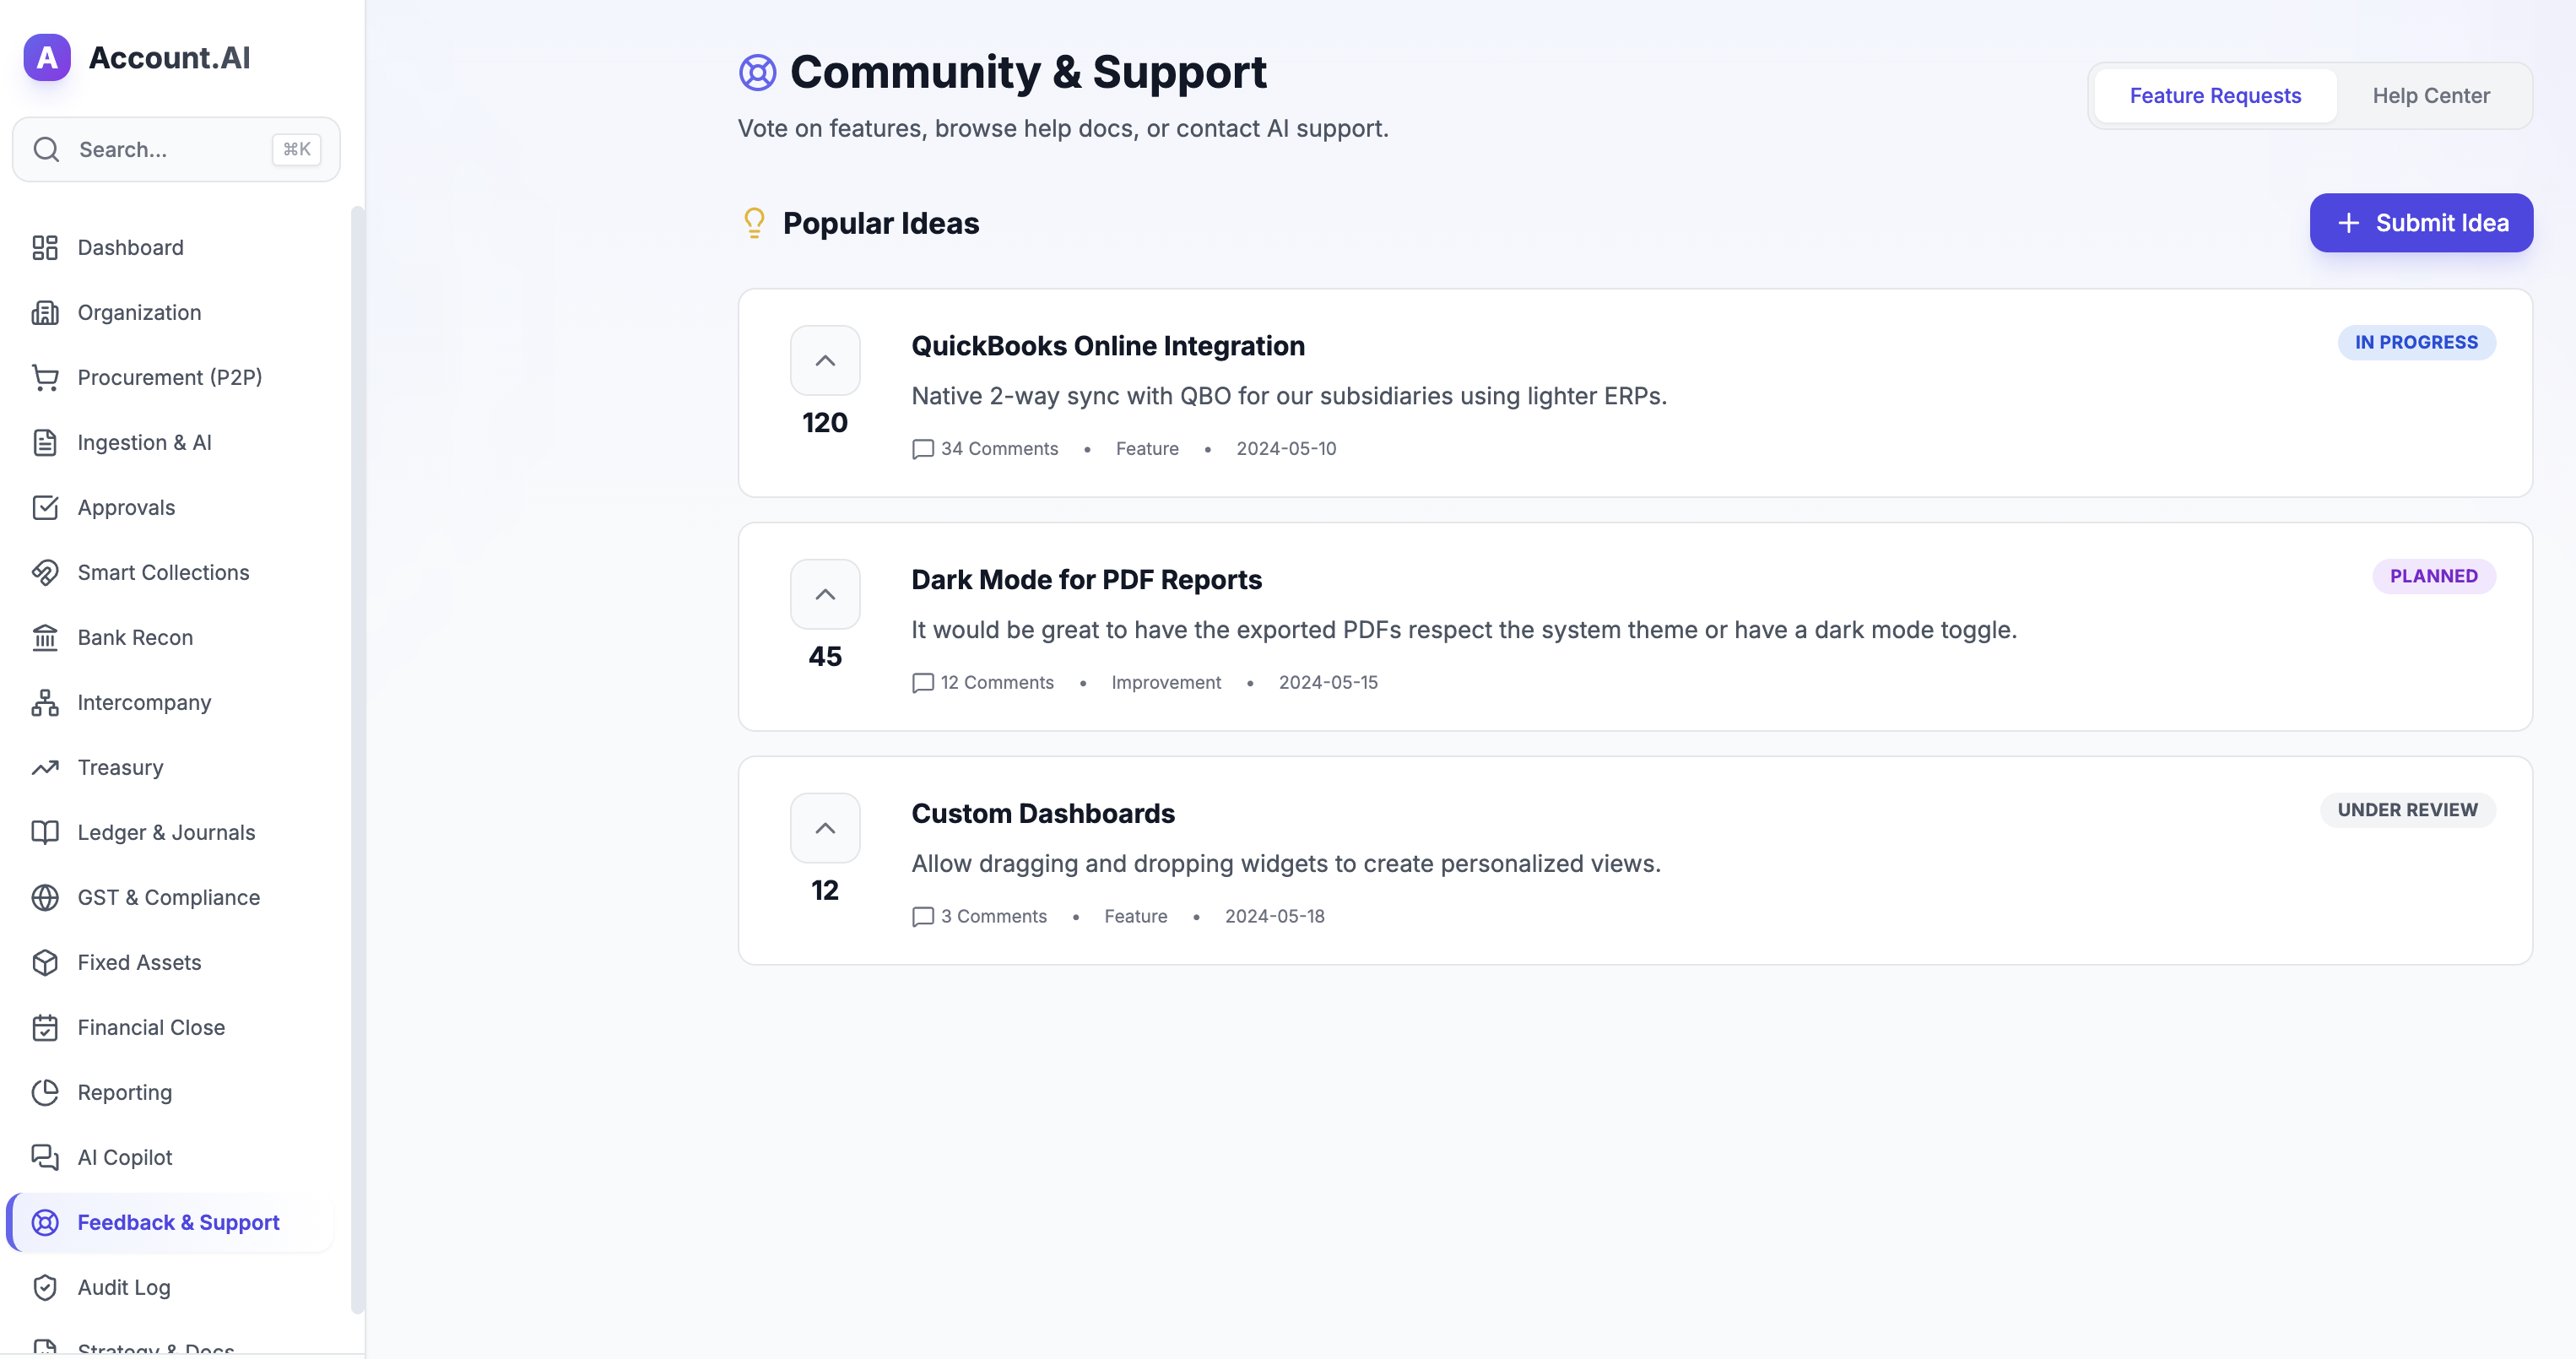The width and height of the screenshot is (2576, 1359).
Task: Click the Procurement shopping cart icon
Action: [45, 377]
